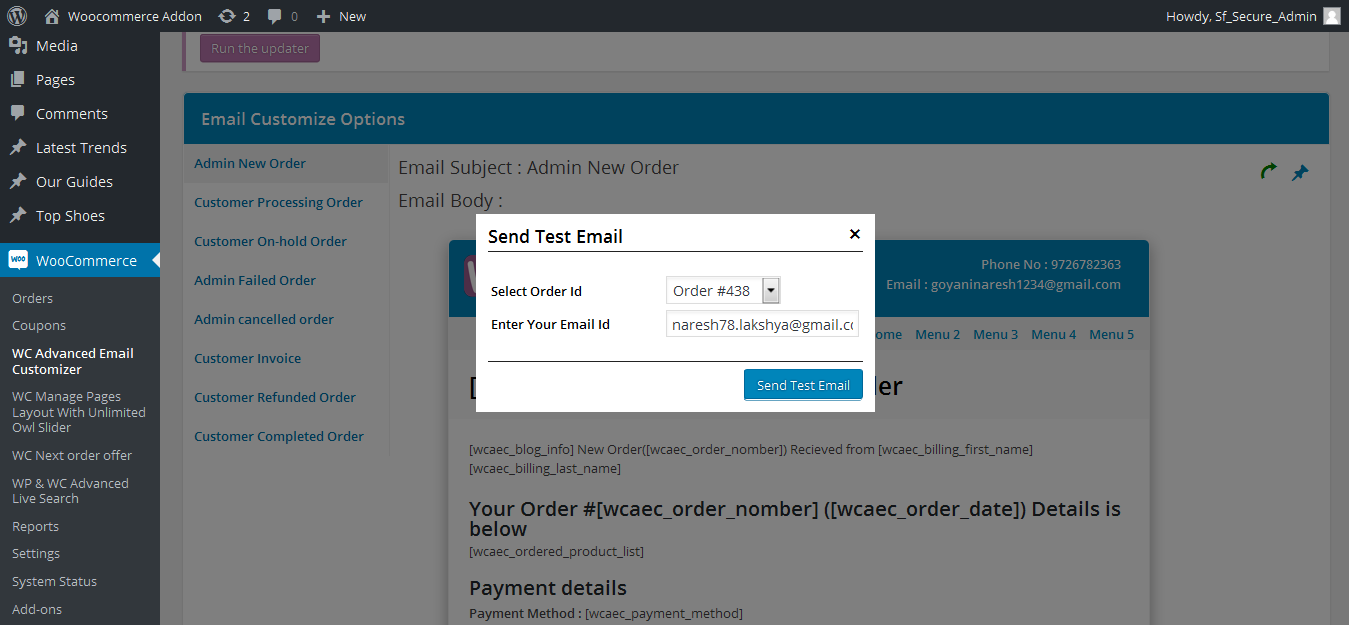The height and width of the screenshot is (625, 1349).
Task: Go to WC Next order offer page
Action: coord(72,455)
